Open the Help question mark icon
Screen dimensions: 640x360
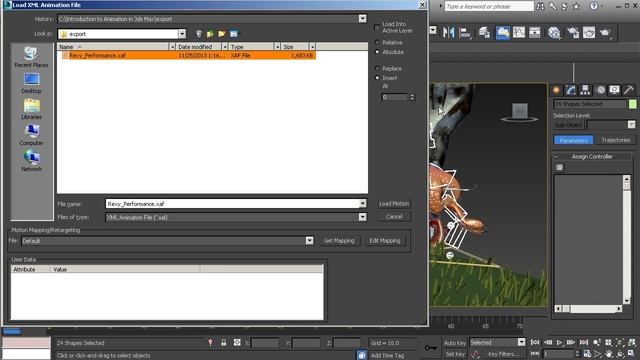point(594,6)
